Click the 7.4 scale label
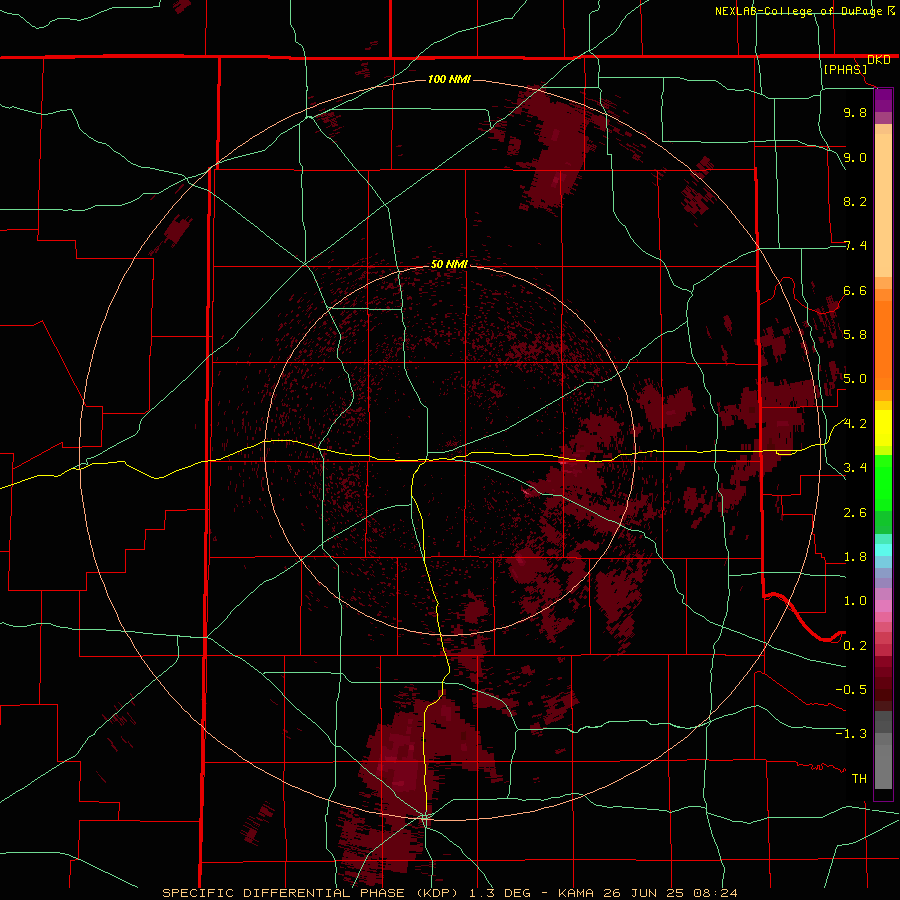The width and height of the screenshot is (900, 900). coord(855,246)
